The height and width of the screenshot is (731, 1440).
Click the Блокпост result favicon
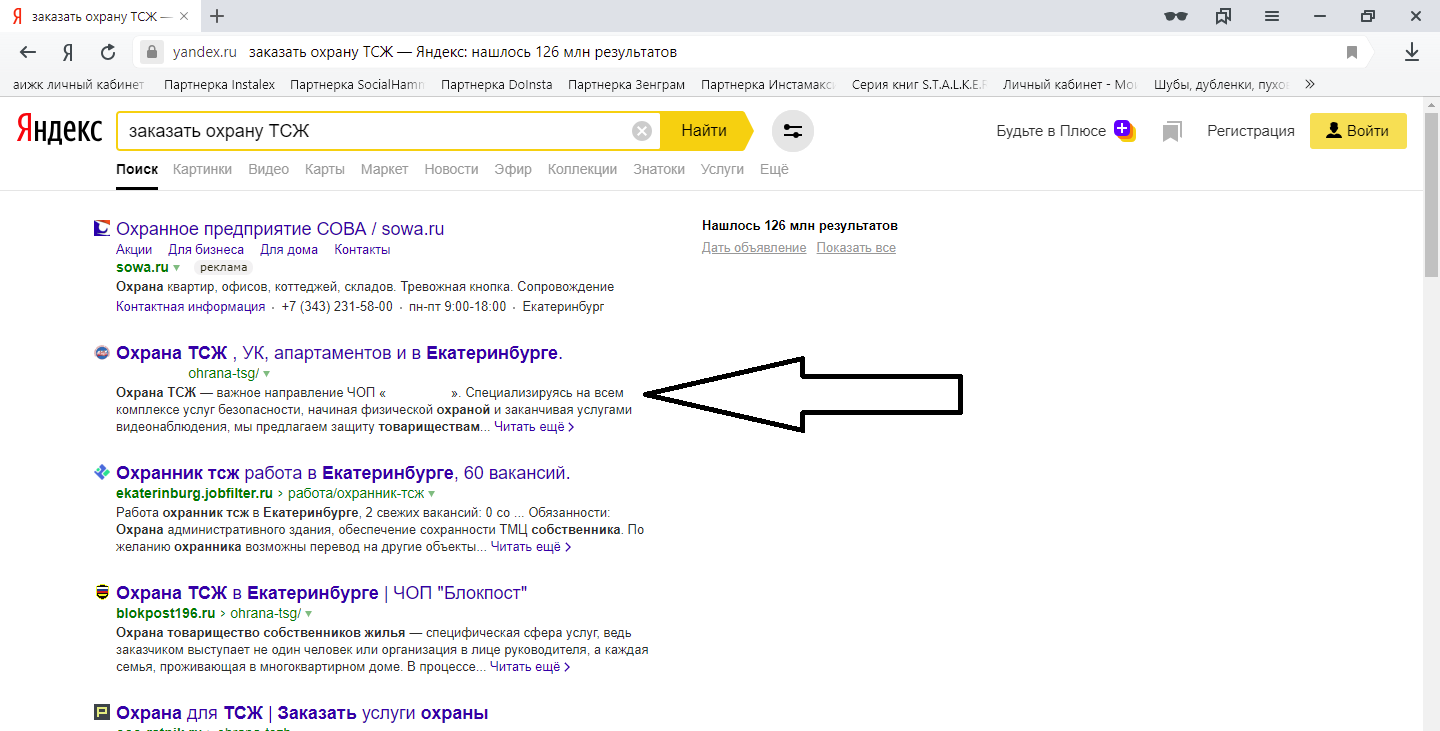101,592
